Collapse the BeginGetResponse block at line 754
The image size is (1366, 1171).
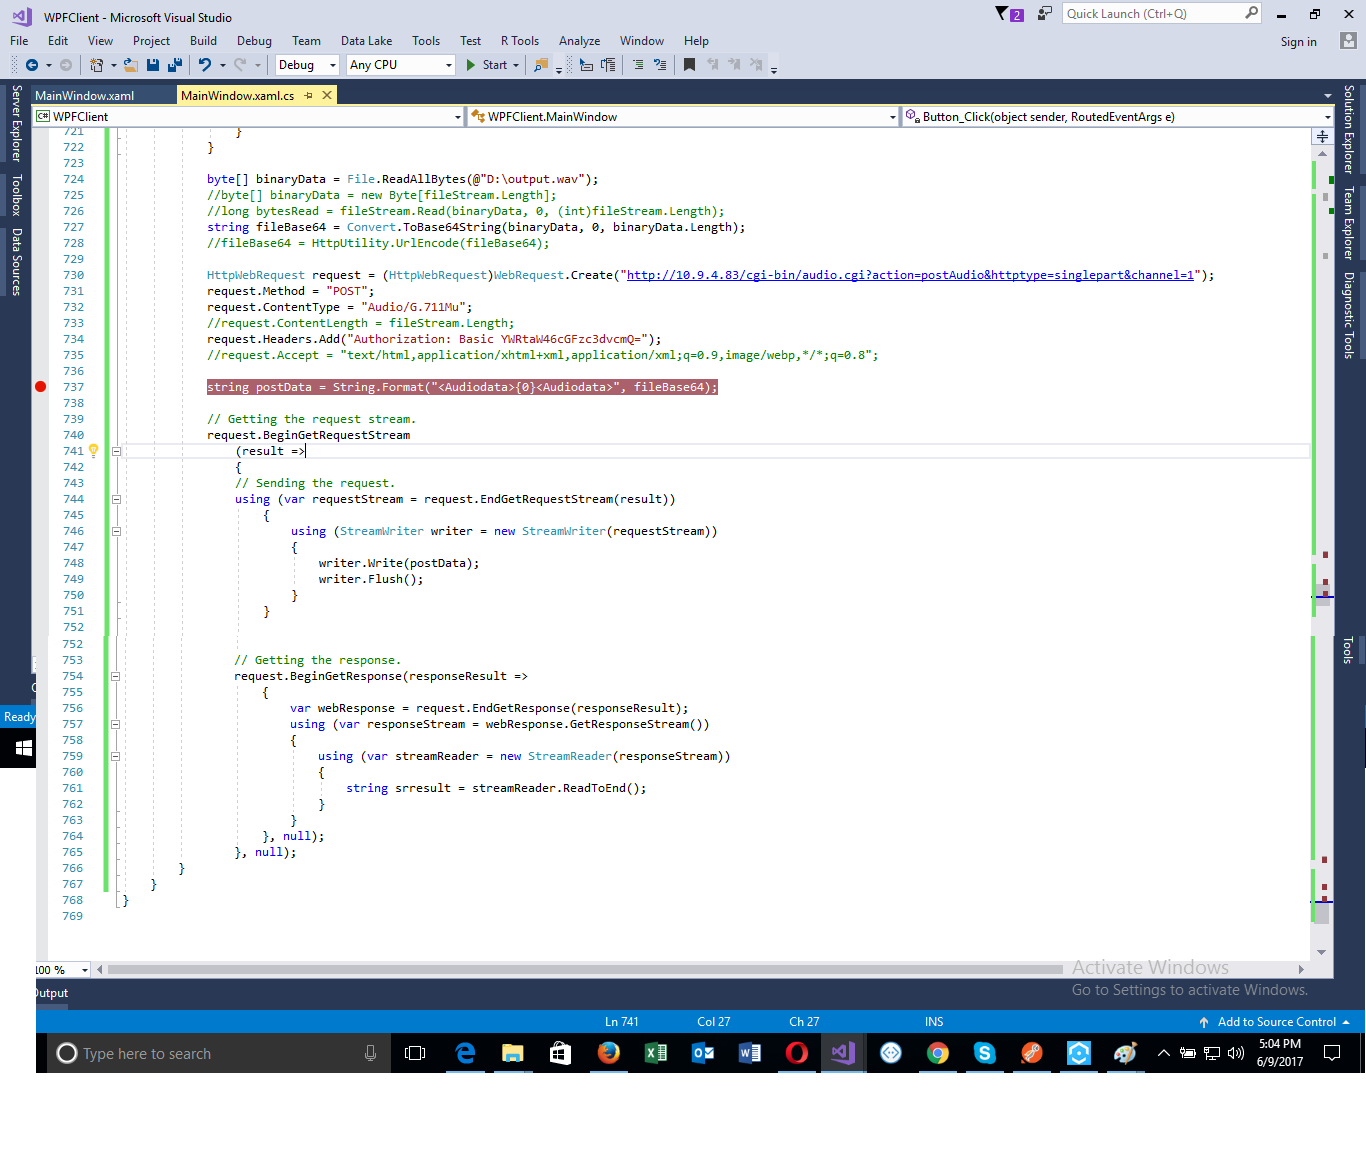click(116, 676)
